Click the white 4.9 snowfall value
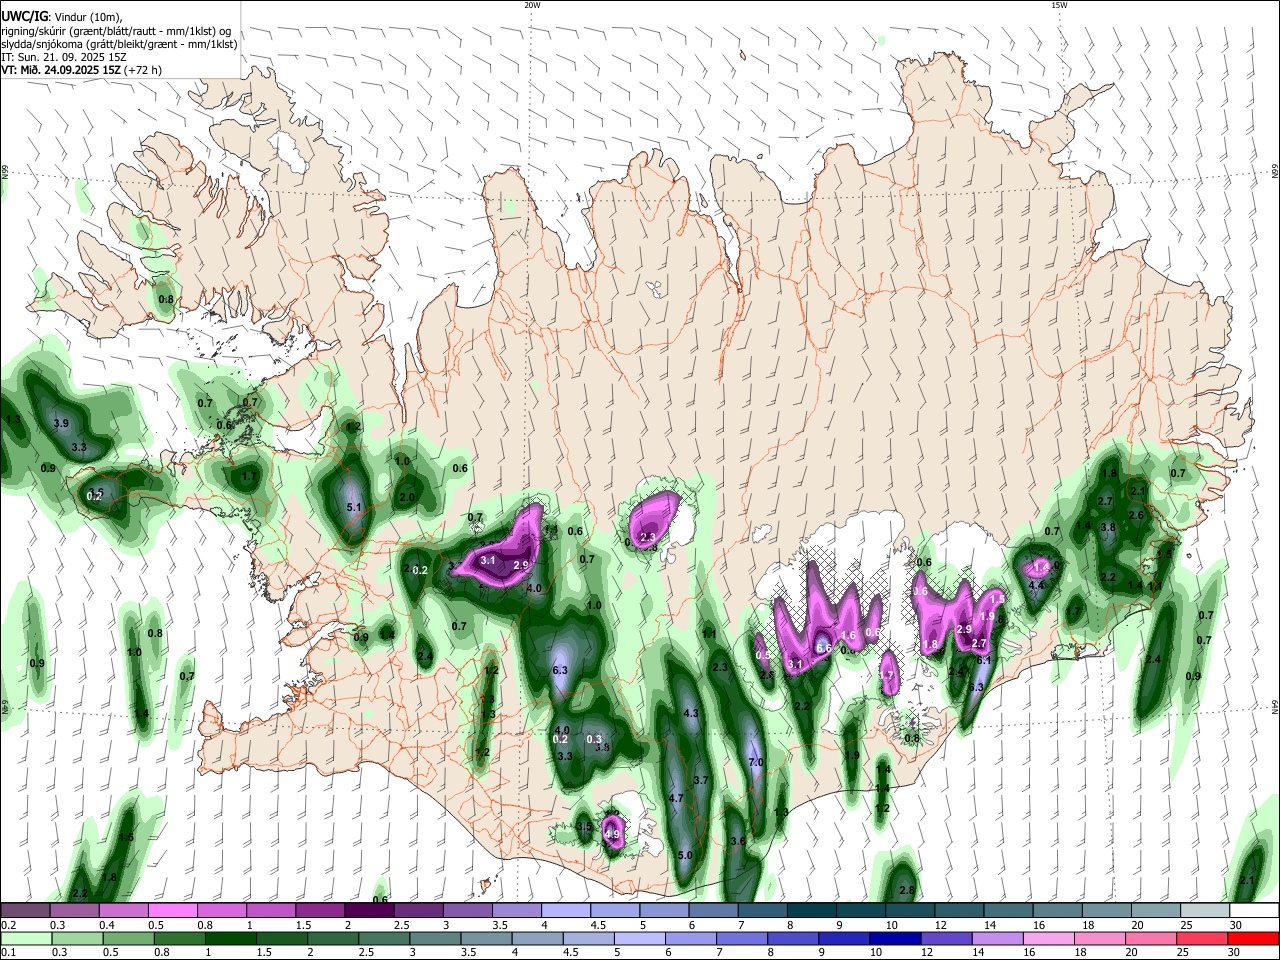Viewport: 1280px width, 960px height. pyautogui.click(x=613, y=834)
